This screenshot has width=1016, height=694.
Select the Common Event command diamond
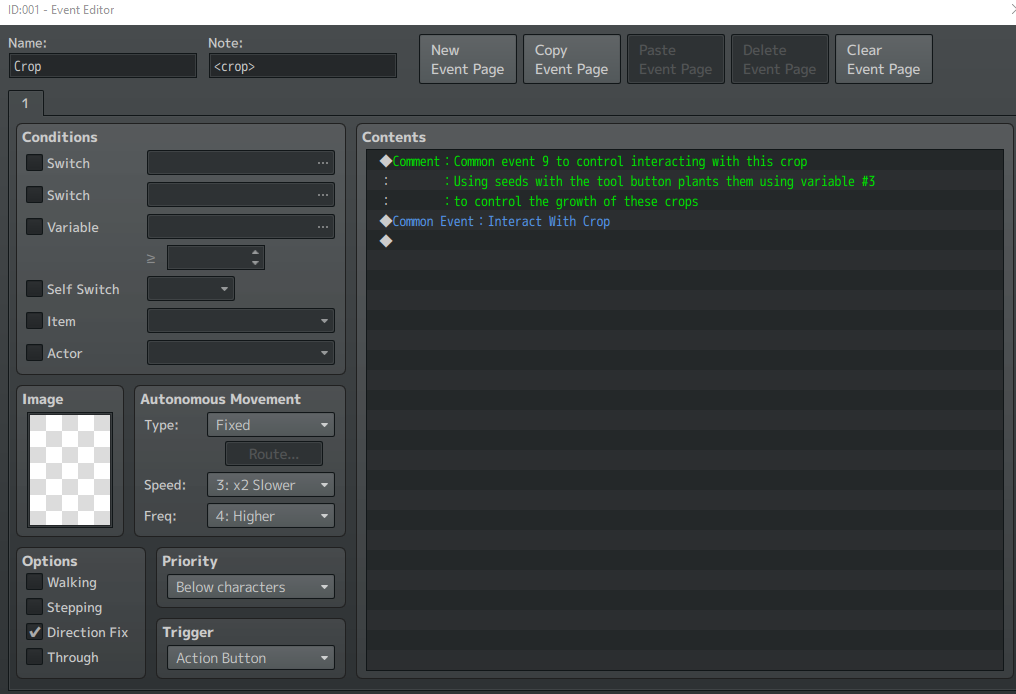coord(386,221)
